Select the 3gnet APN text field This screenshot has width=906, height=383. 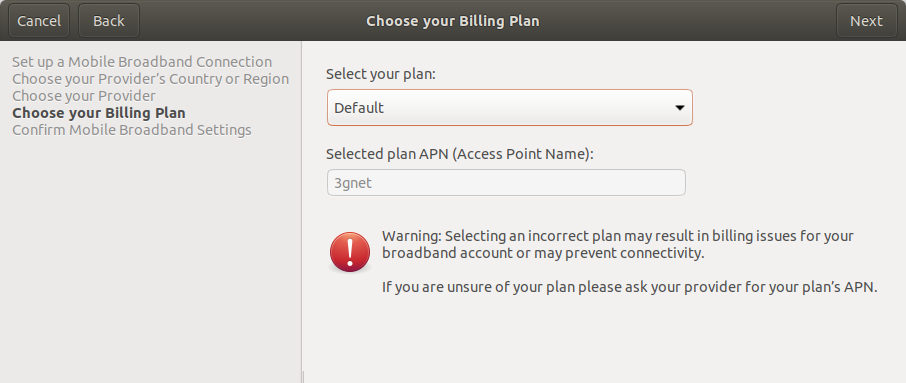(506, 183)
